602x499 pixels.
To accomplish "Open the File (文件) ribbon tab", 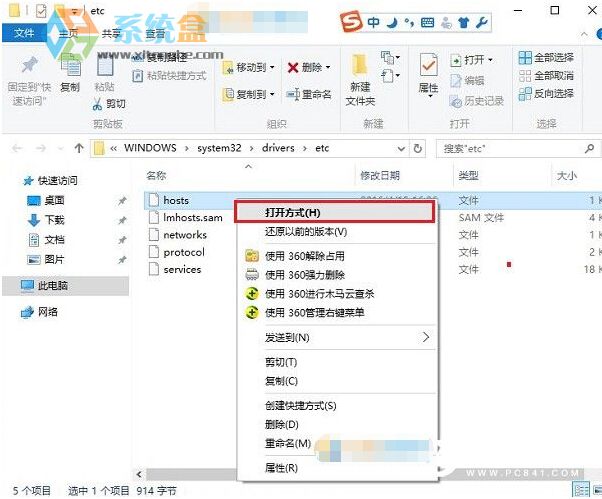I will point(24,33).
